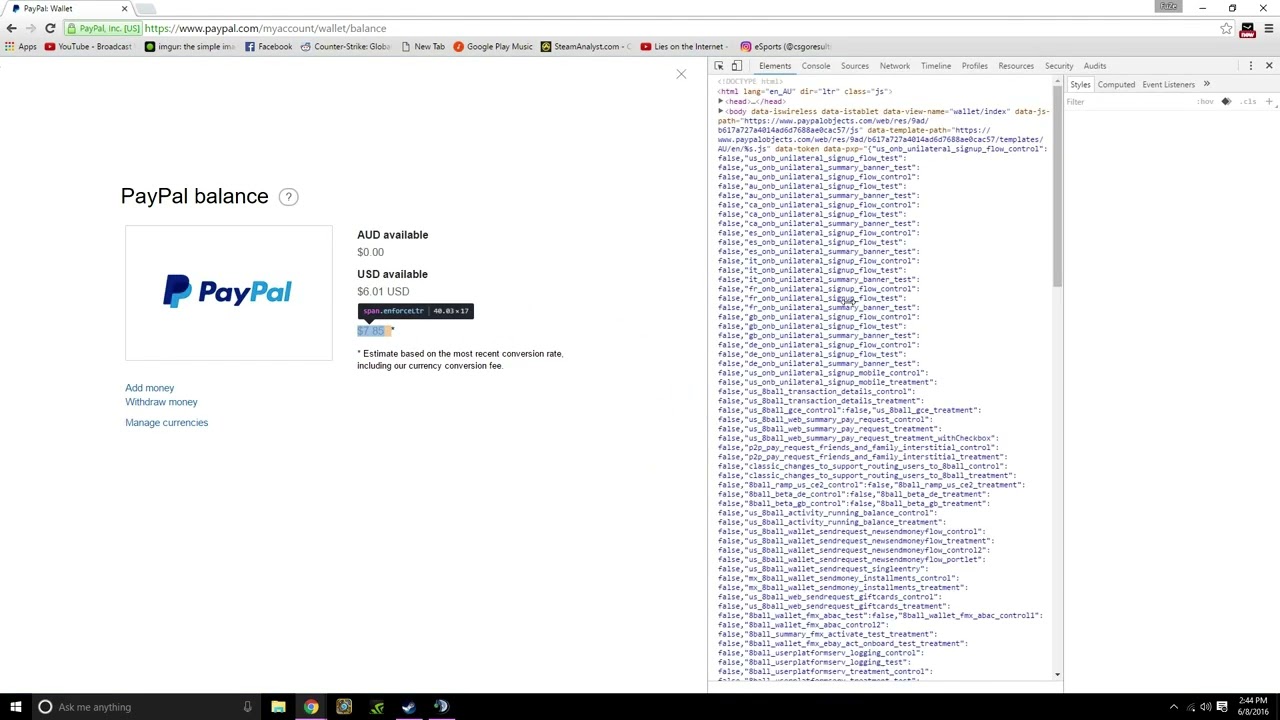
Task: Open the taskbar clock showing 2:44 PM
Action: tap(1252, 707)
